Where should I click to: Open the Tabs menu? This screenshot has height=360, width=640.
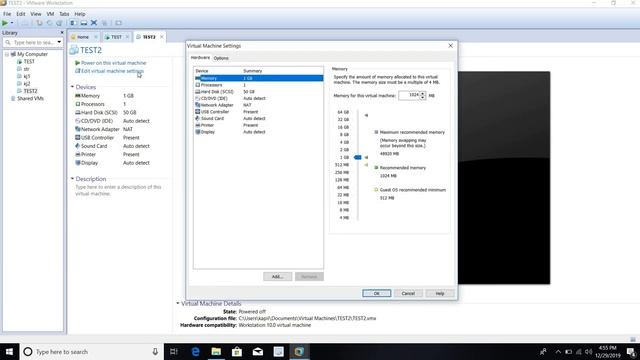pos(64,14)
